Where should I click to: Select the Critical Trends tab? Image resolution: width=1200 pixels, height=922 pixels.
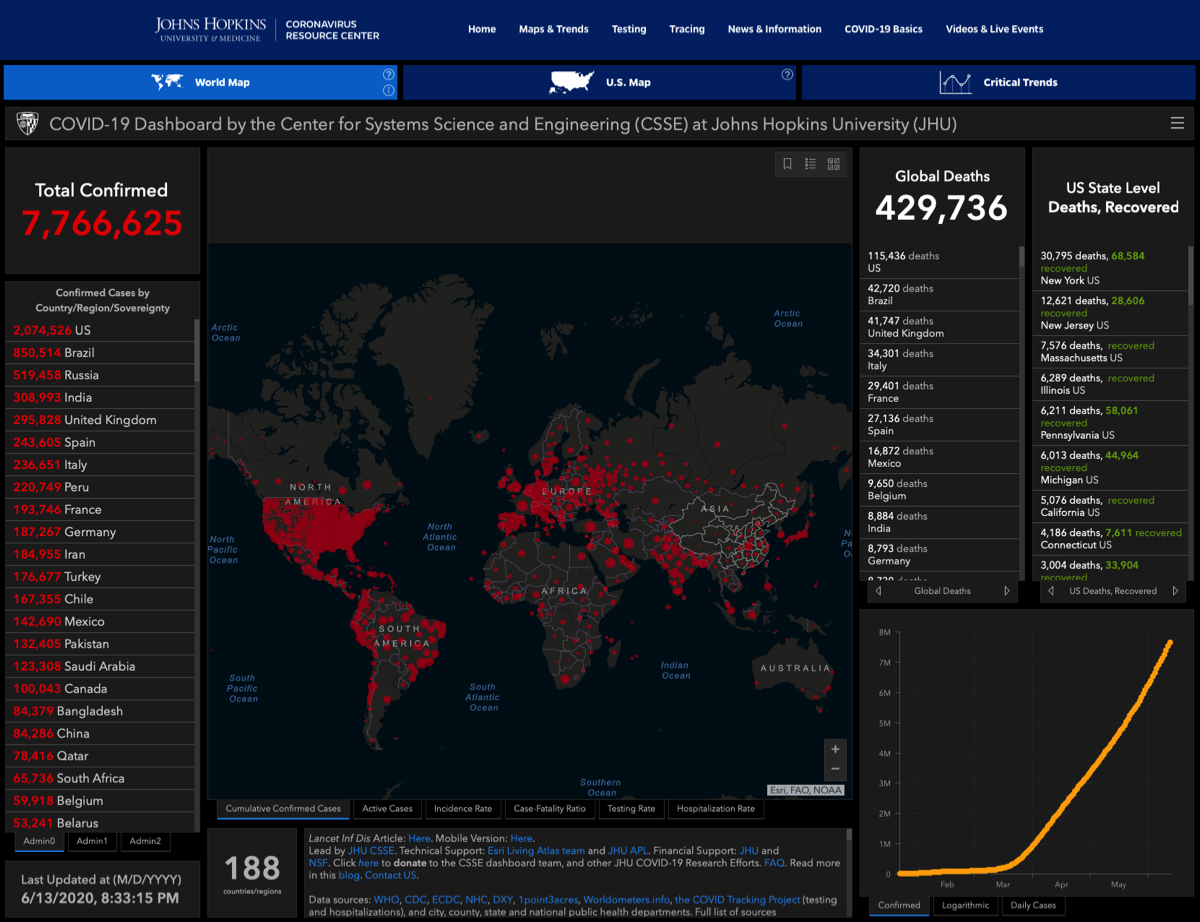(998, 82)
